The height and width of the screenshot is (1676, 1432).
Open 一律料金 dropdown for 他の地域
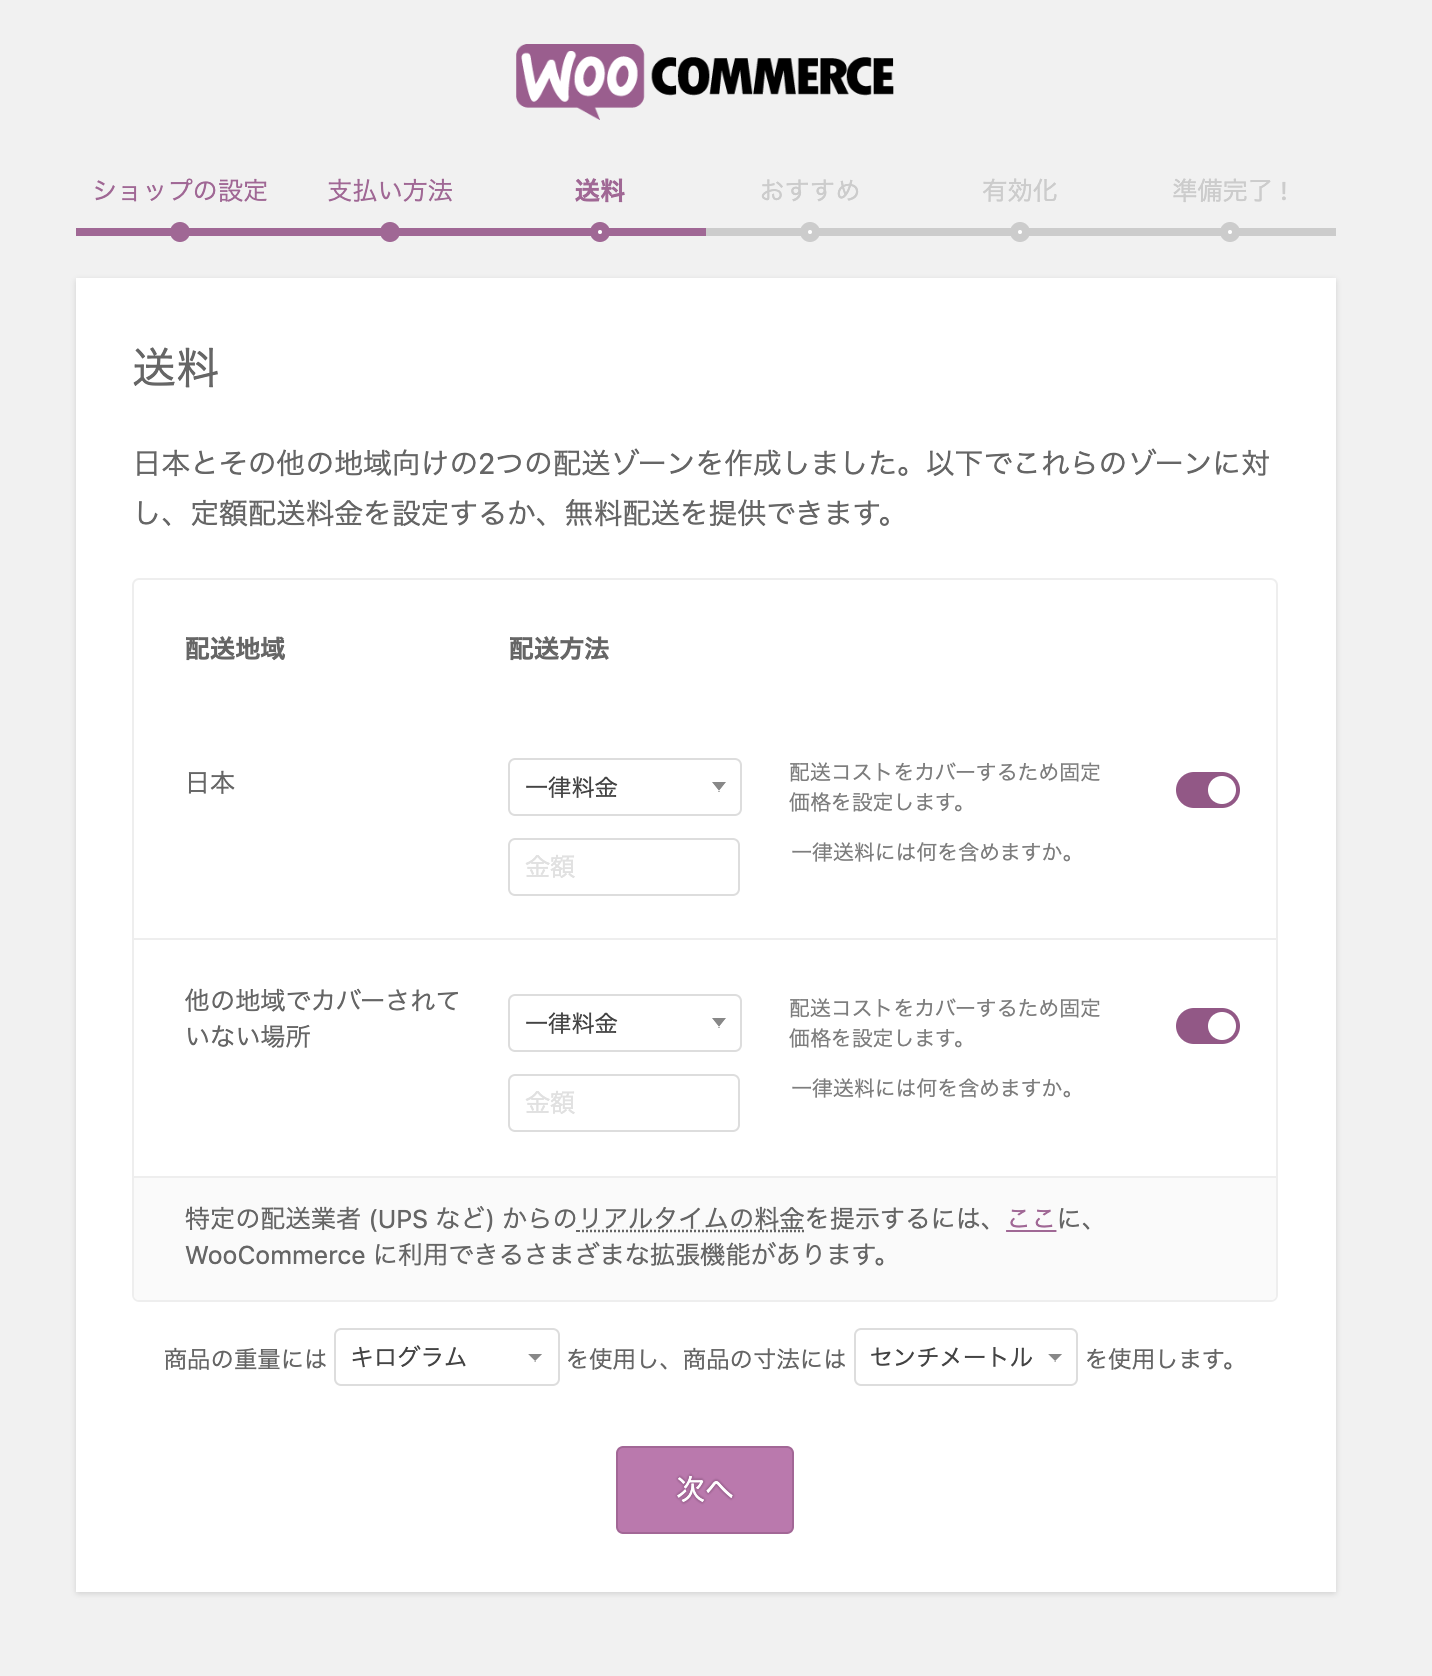pos(625,1023)
